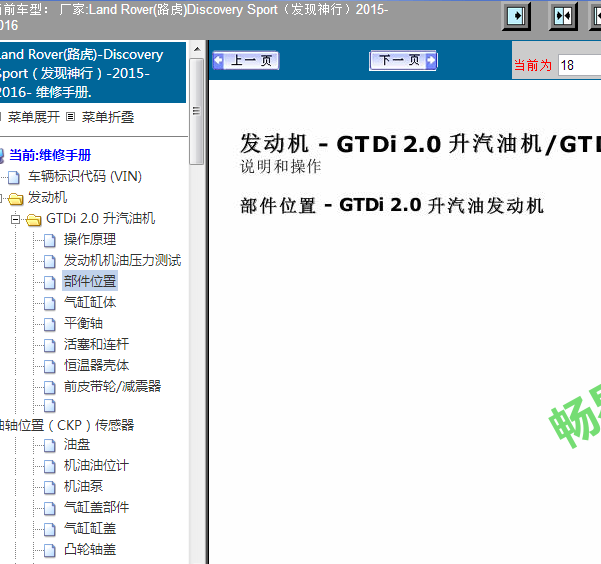Viewport: 601px width, 564px height.
Task: Click 菜单折叠 to collapse the menu
Action: 108,117
